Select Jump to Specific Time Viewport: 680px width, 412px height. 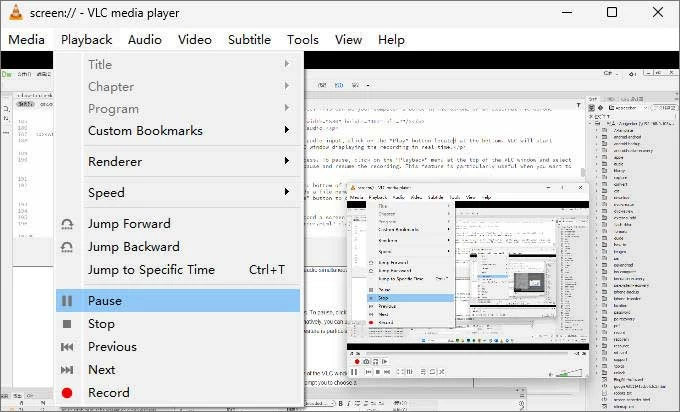tap(151, 270)
